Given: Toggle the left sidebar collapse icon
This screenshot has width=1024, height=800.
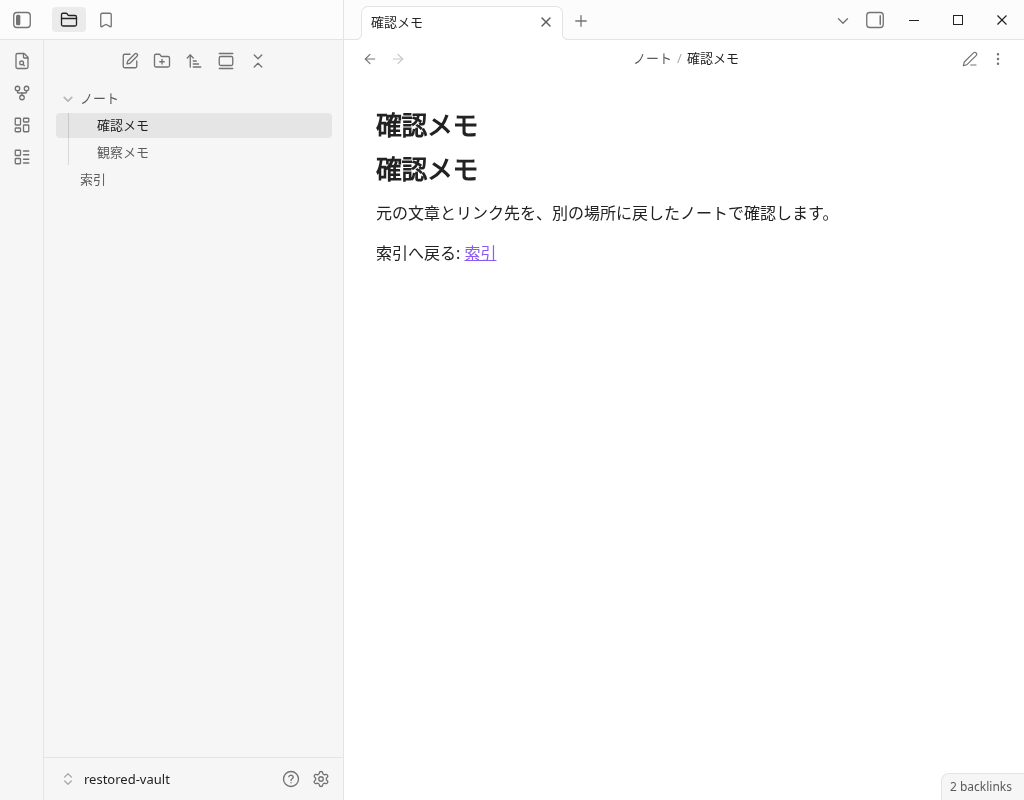Looking at the screenshot, I should [x=22, y=20].
